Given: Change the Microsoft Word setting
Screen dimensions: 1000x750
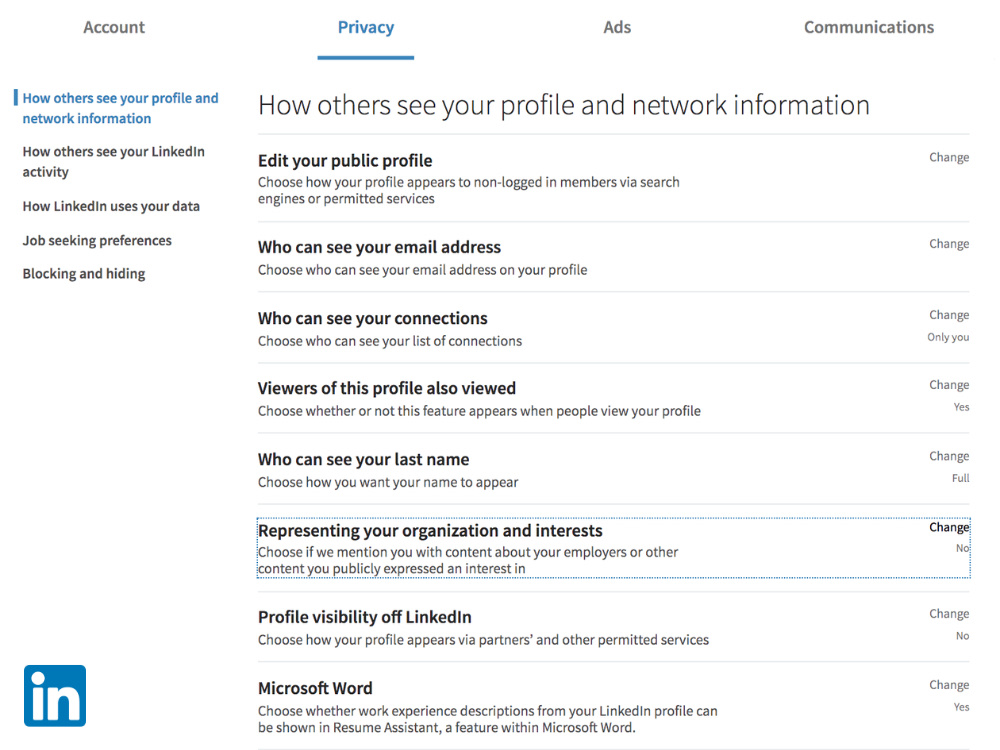Looking at the screenshot, I should [948, 685].
